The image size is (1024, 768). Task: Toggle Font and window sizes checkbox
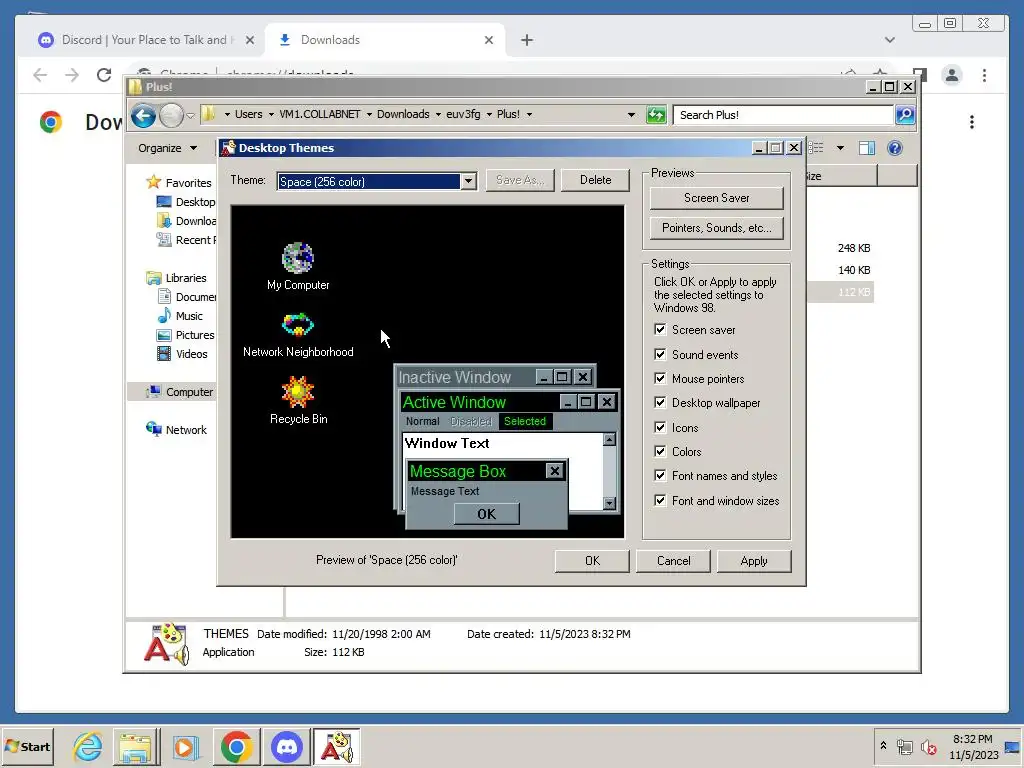pyautogui.click(x=660, y=500)
